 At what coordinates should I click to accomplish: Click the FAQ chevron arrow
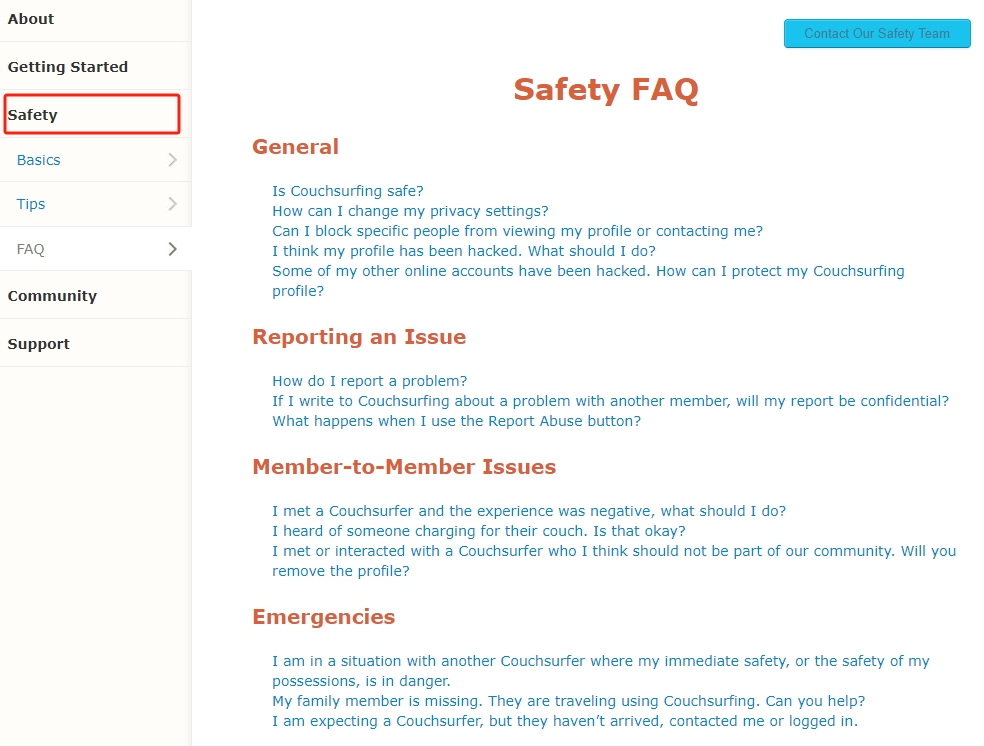click(x=172, y=249)
